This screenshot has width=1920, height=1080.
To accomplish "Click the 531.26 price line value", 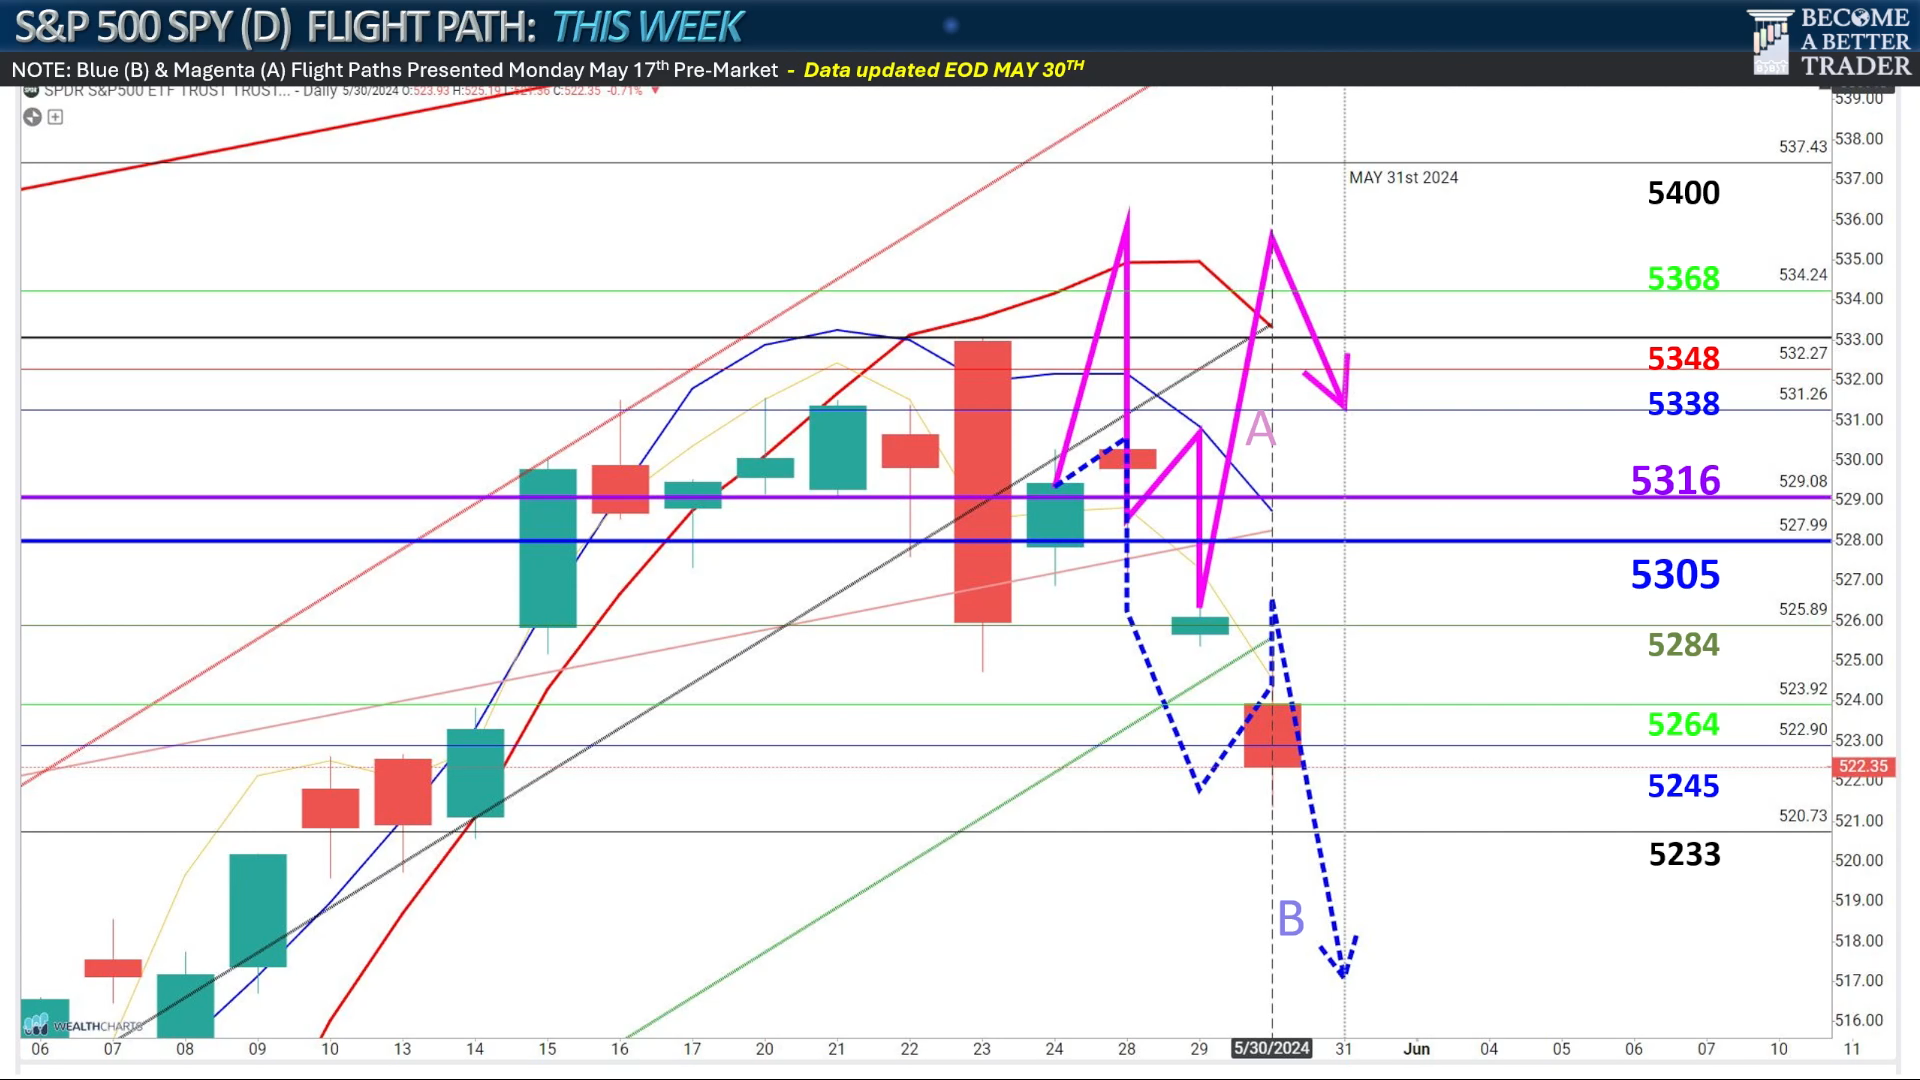I will pyautogui.click(x=1802, y=394).
